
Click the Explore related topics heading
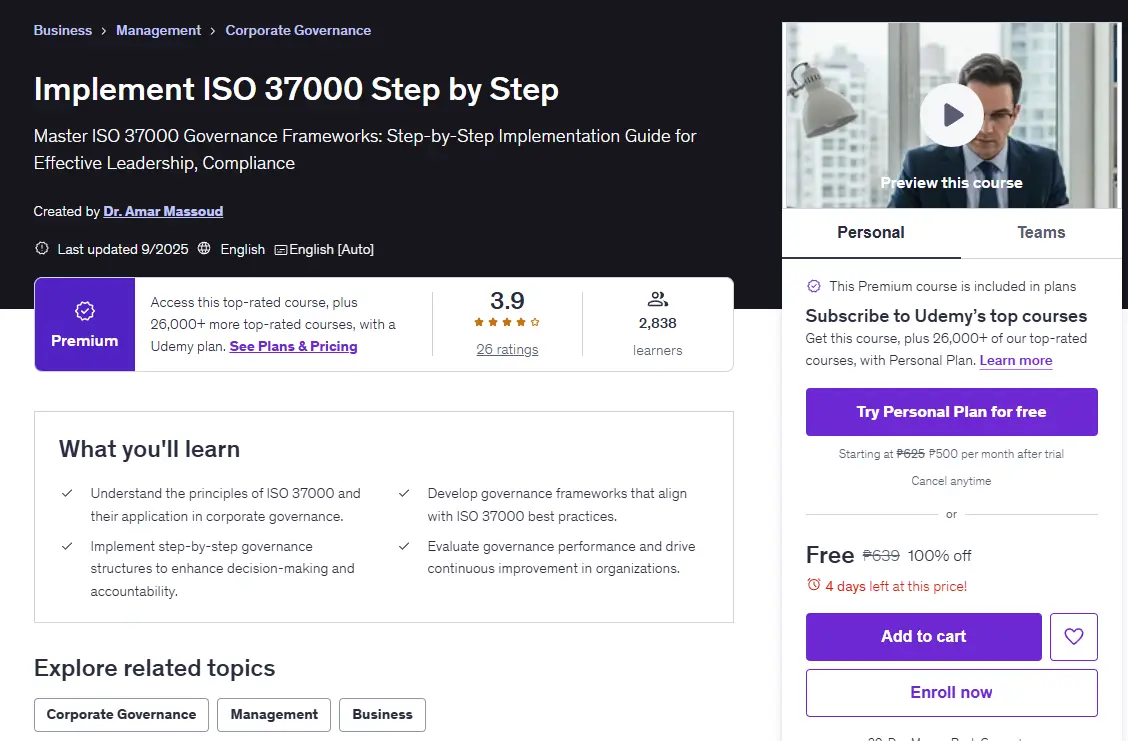tap(155, 668)
